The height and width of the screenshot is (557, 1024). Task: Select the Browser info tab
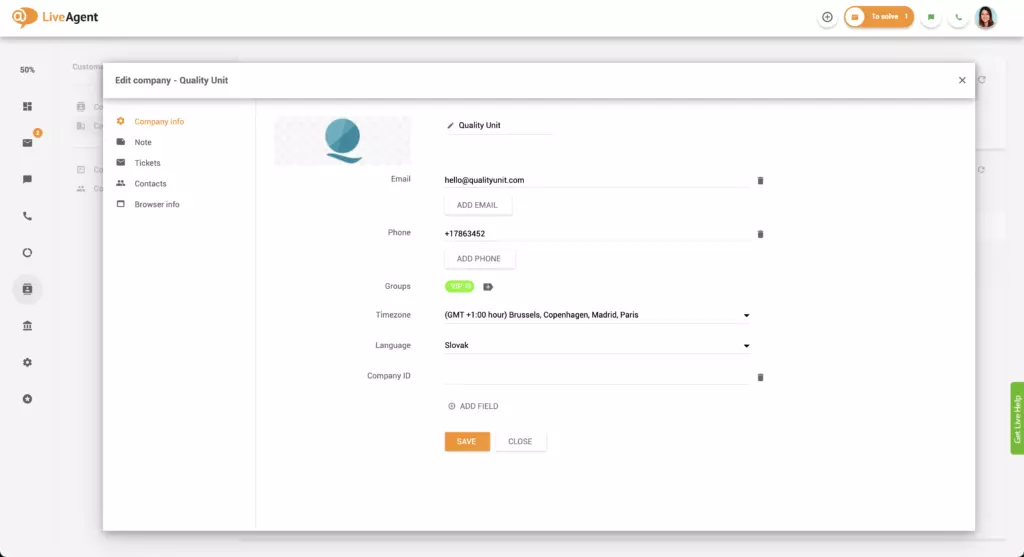click(157, 205)
